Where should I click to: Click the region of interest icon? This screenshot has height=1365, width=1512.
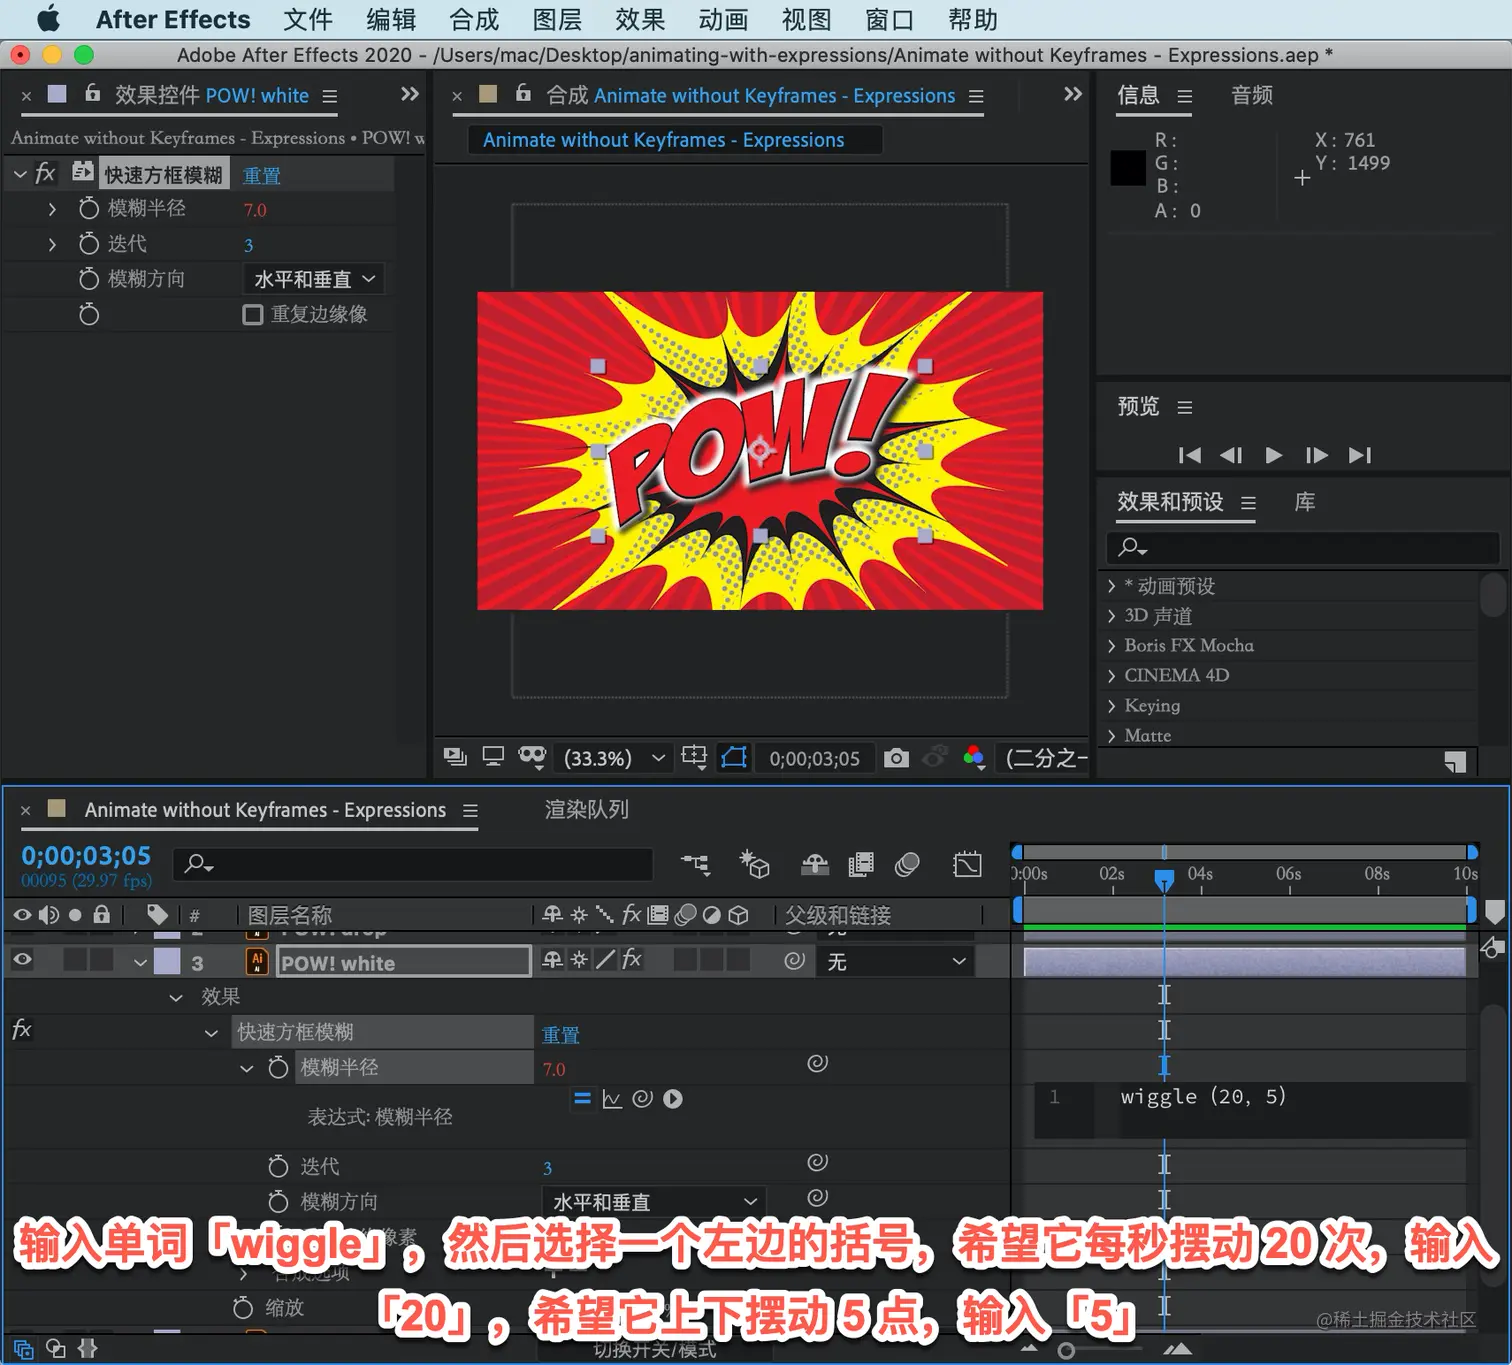[x=694, y=757]
